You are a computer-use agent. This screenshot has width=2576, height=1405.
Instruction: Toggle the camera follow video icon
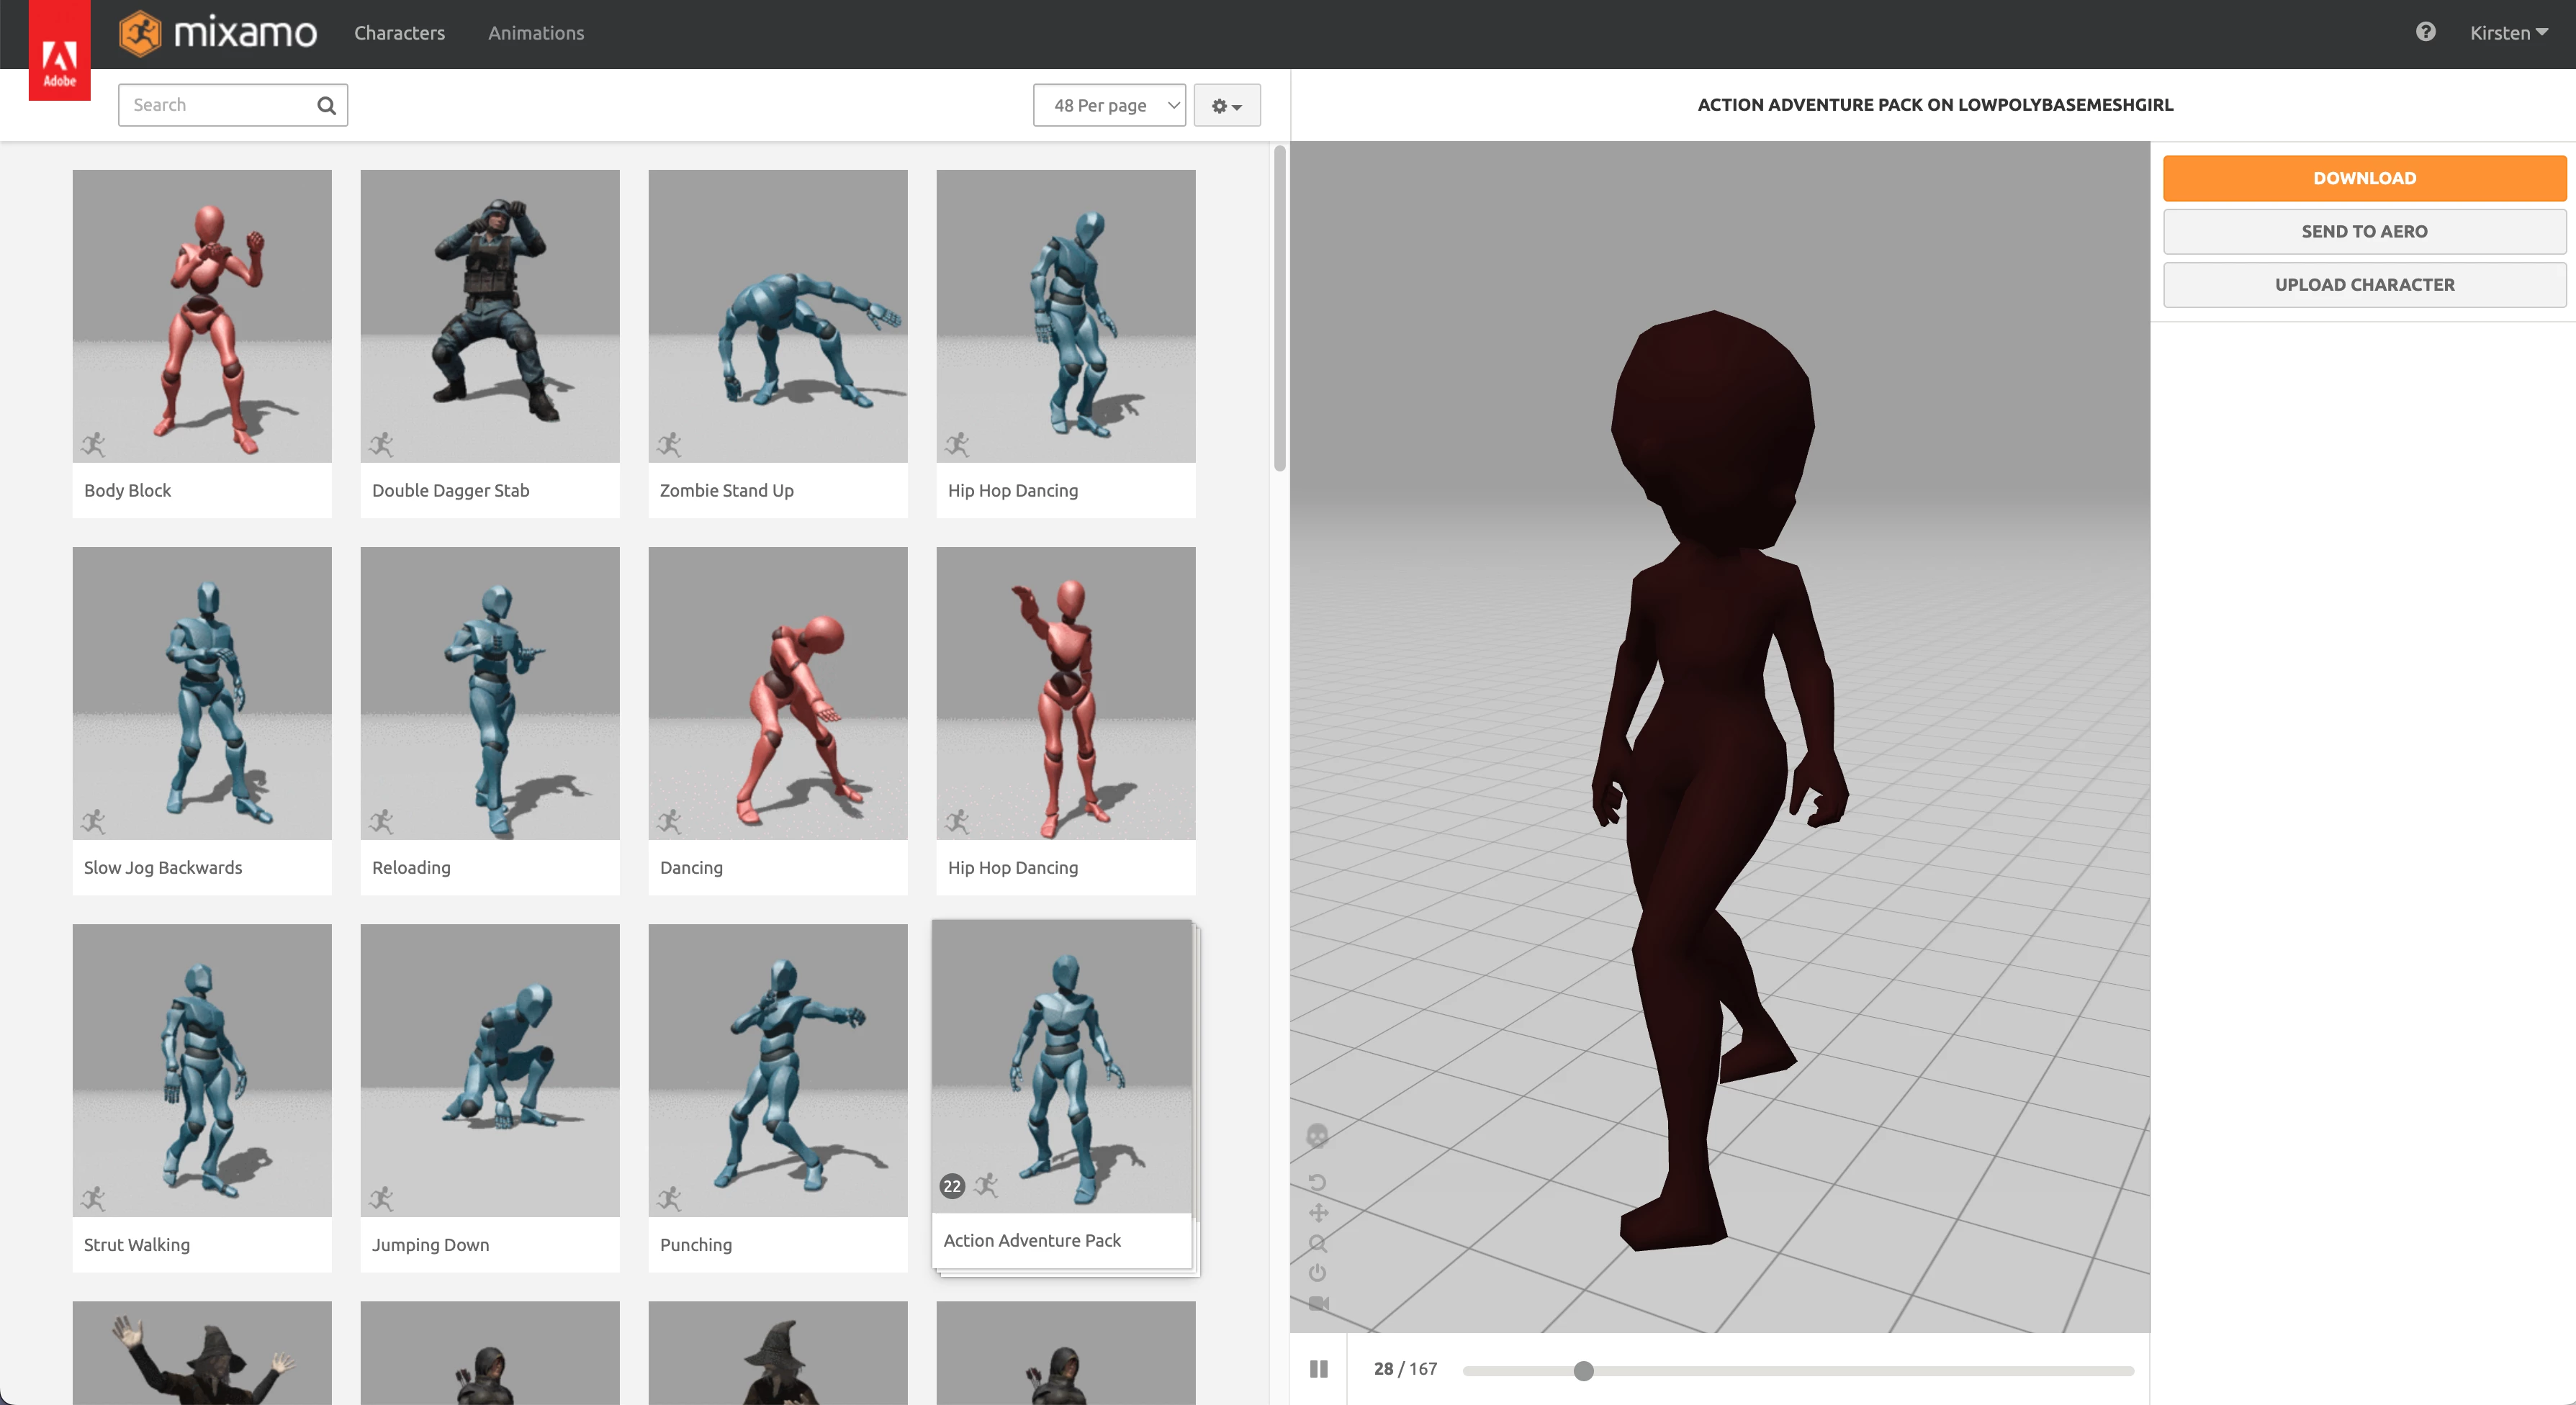coord(1318,1304)
